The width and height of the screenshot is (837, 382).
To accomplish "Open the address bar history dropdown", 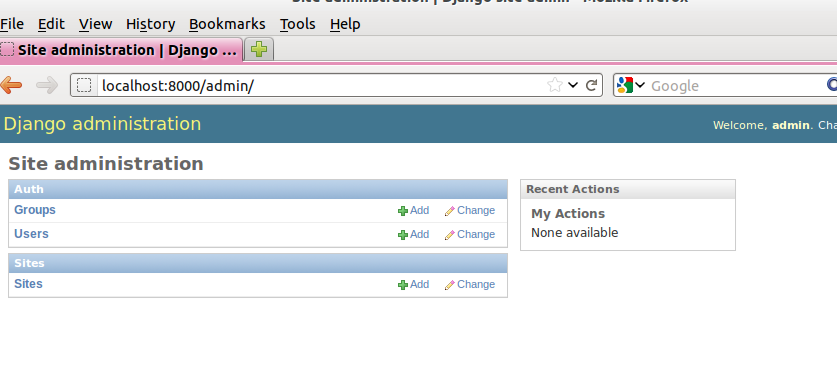I will [x=573, y=85].
